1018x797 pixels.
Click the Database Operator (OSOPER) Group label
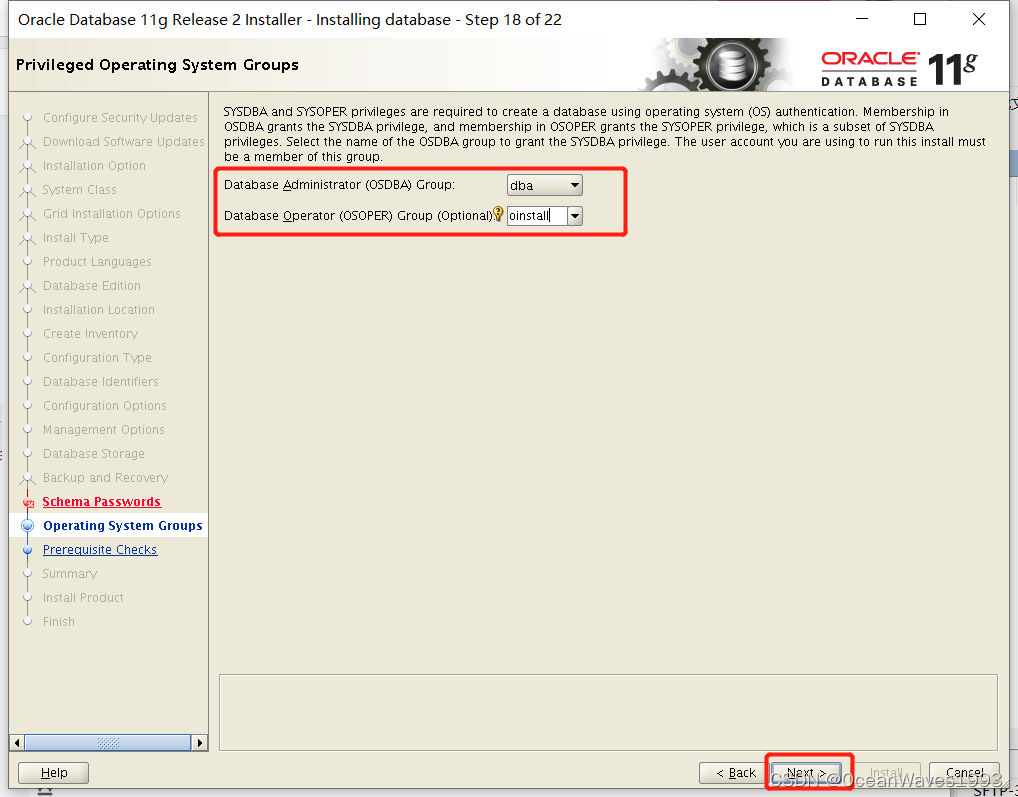pos(358,215)
